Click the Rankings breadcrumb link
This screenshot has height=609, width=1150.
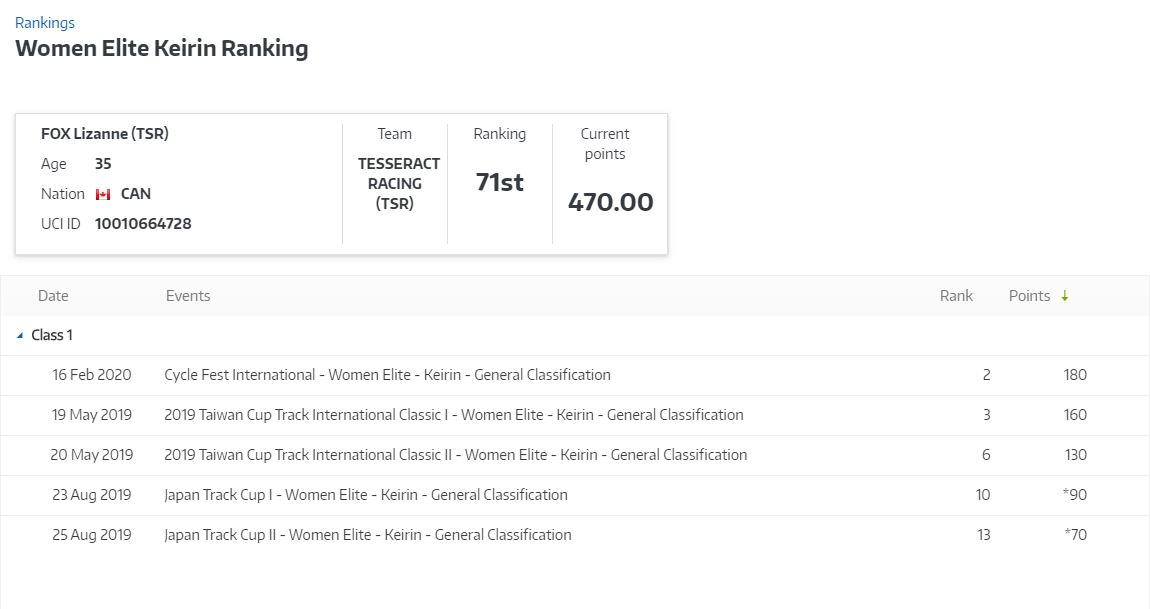click(44, 22)
